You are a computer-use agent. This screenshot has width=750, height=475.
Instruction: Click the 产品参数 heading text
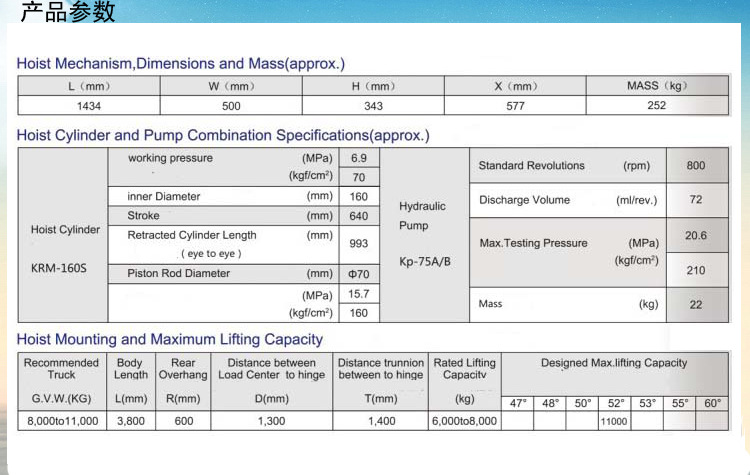[68, 12]
